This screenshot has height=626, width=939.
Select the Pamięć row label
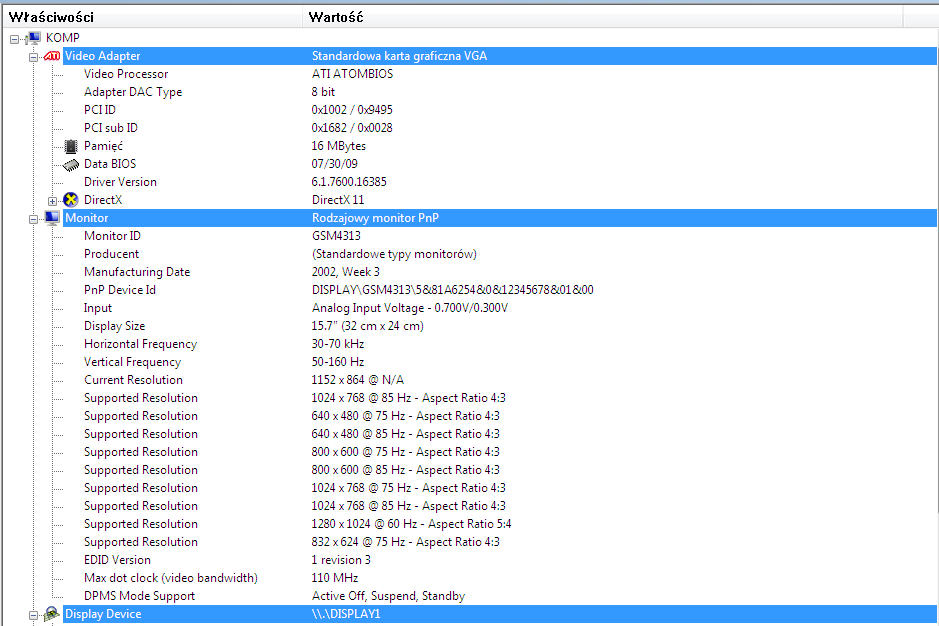(103, 146)
